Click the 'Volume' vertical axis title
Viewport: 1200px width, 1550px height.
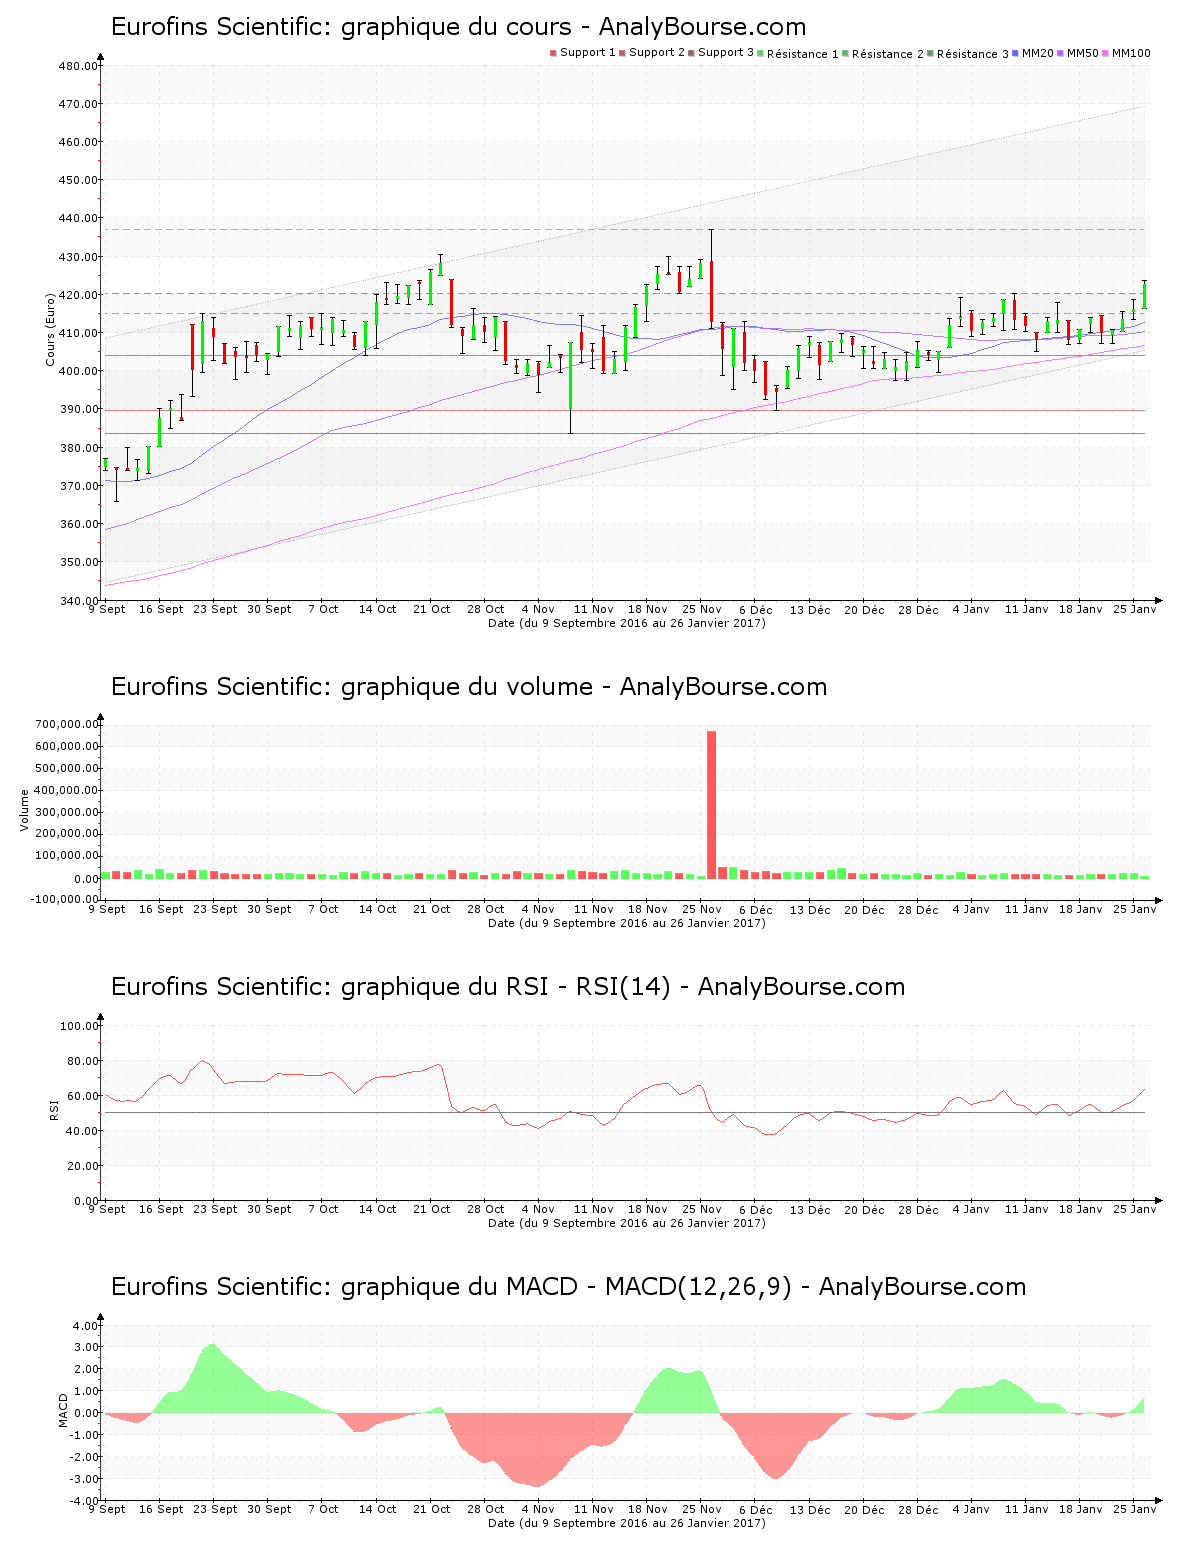[x=25, y=810]
